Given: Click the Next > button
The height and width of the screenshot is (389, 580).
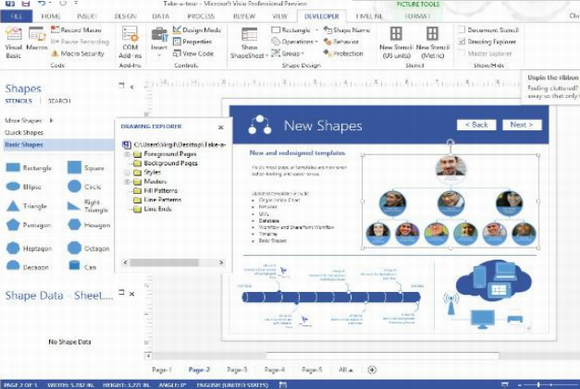Looking at the screenshot, I should click(x=522, y=125).
